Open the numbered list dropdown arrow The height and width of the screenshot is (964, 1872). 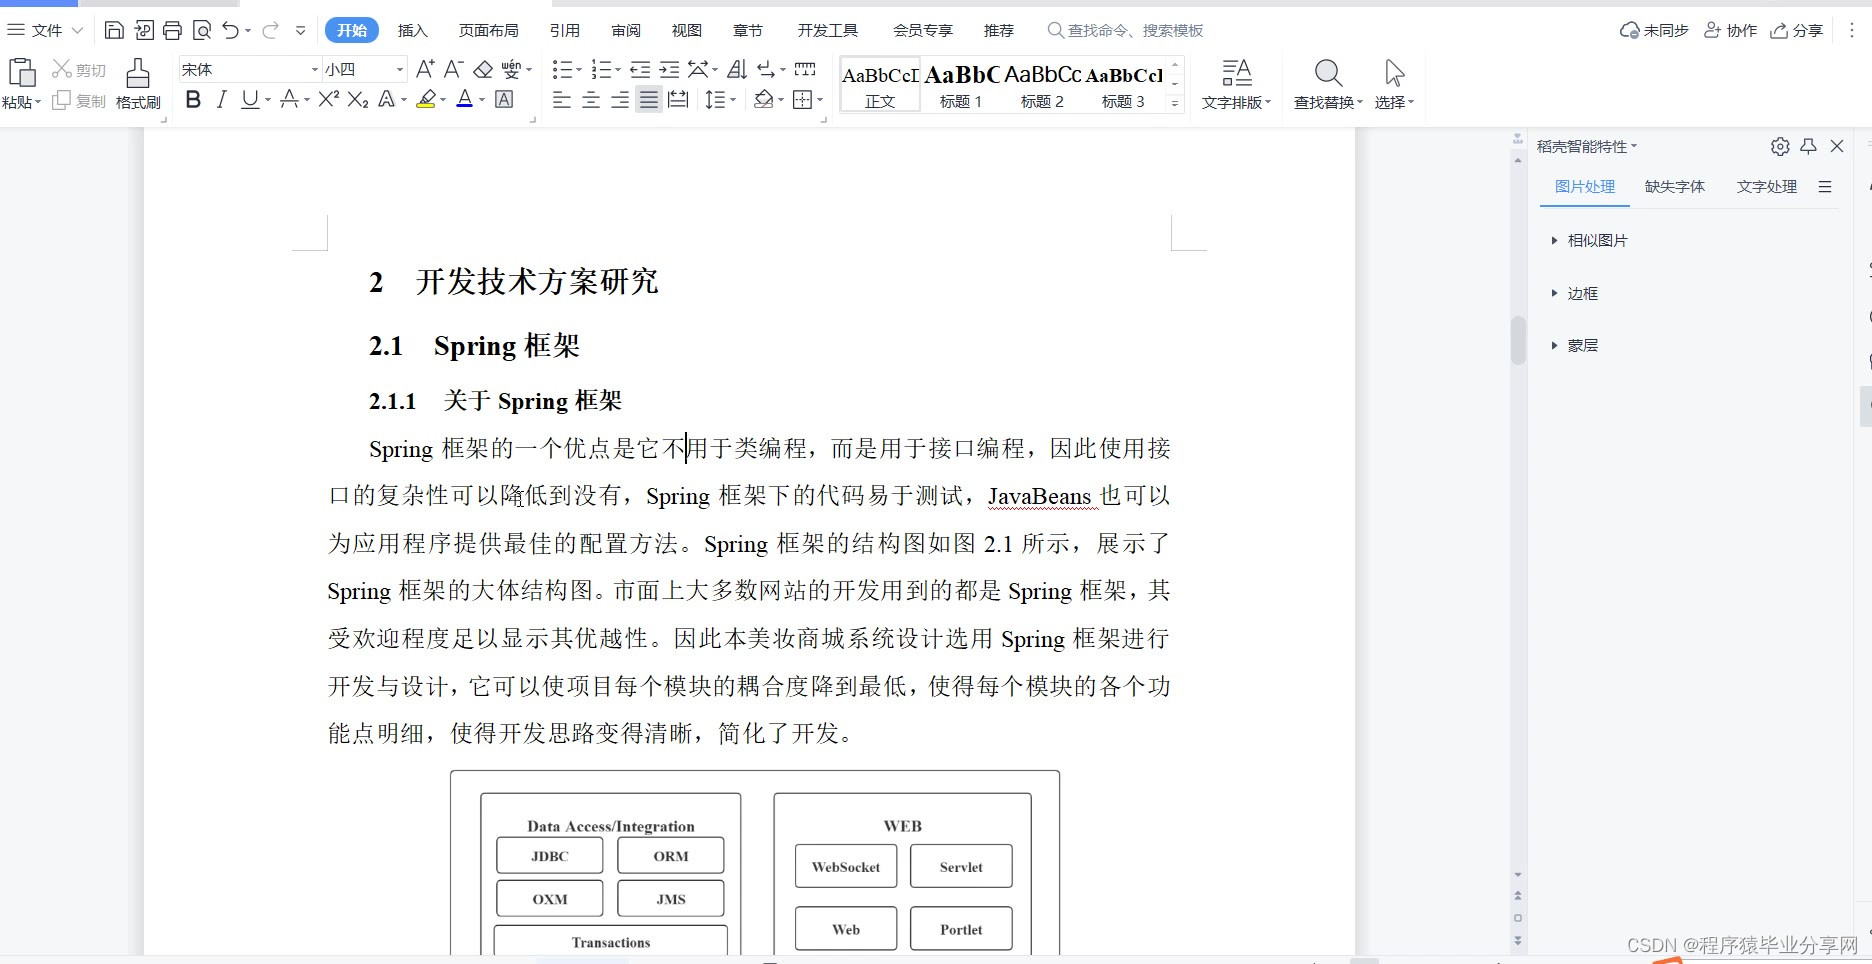coord(618,69)
